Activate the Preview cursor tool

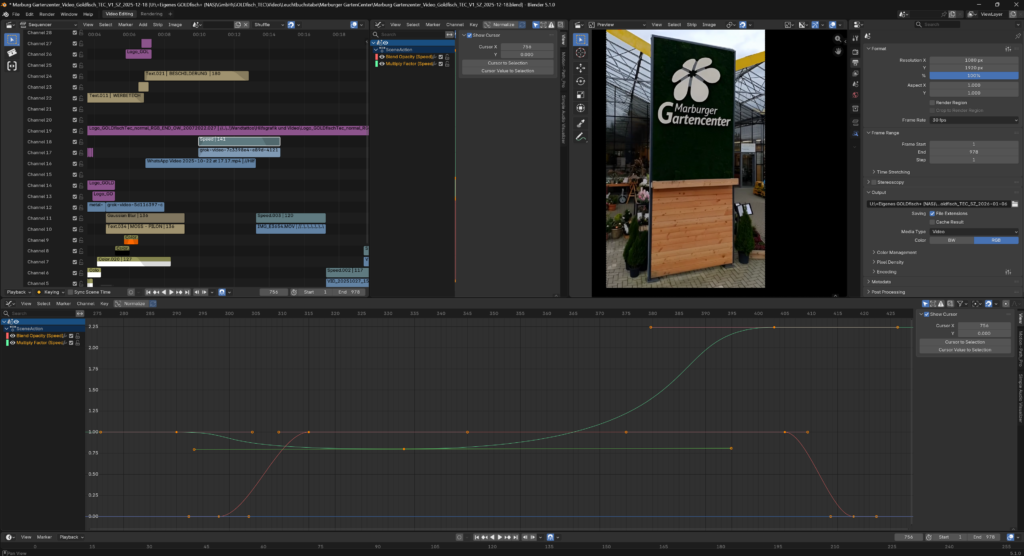(581, 54)
